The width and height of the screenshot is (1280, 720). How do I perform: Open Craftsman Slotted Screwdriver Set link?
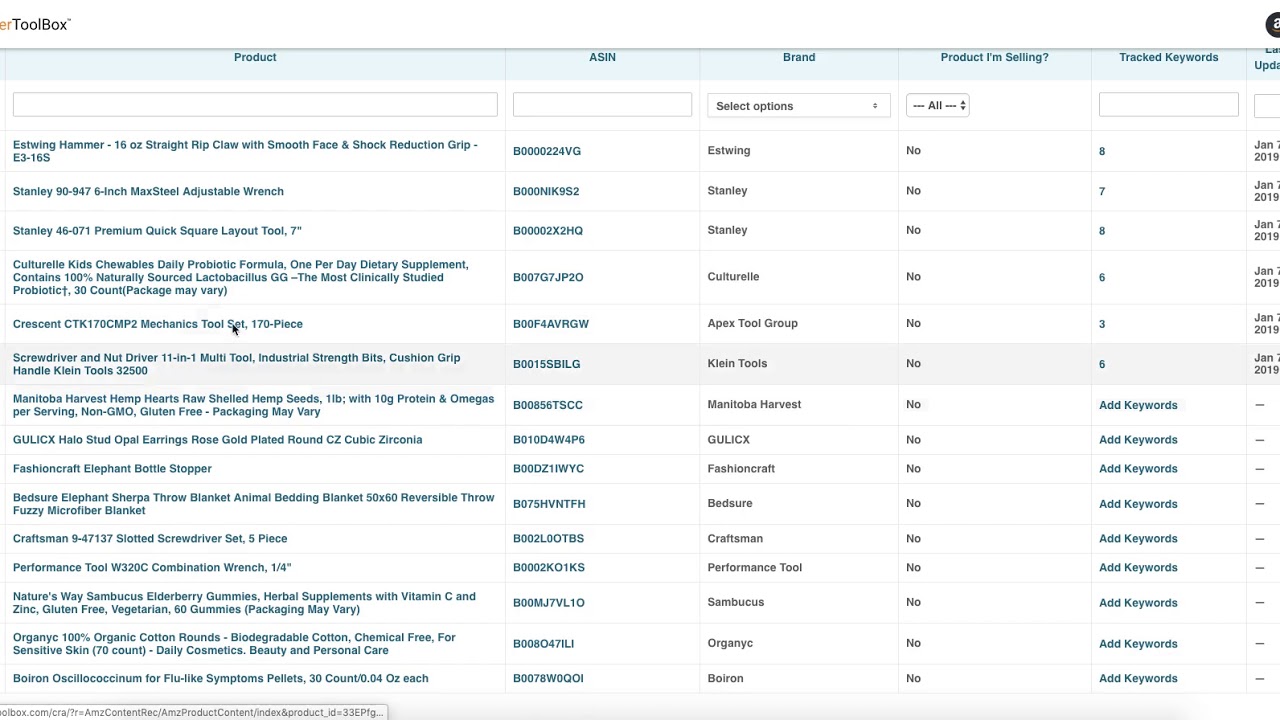click(x=150, y=538)
